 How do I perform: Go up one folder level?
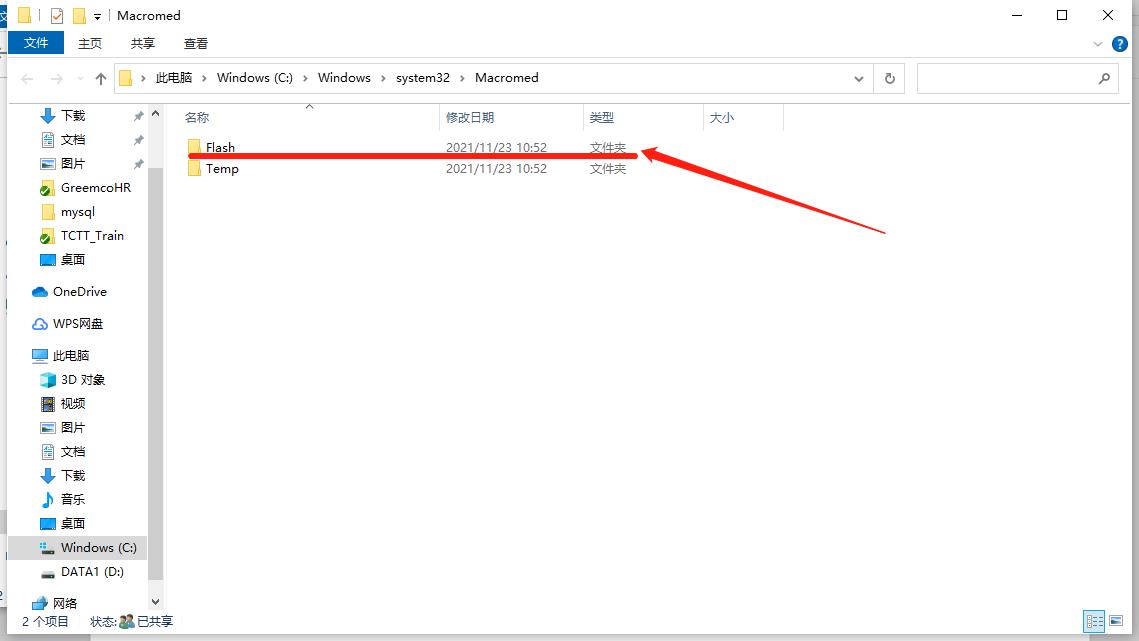[x=101, y=78]
